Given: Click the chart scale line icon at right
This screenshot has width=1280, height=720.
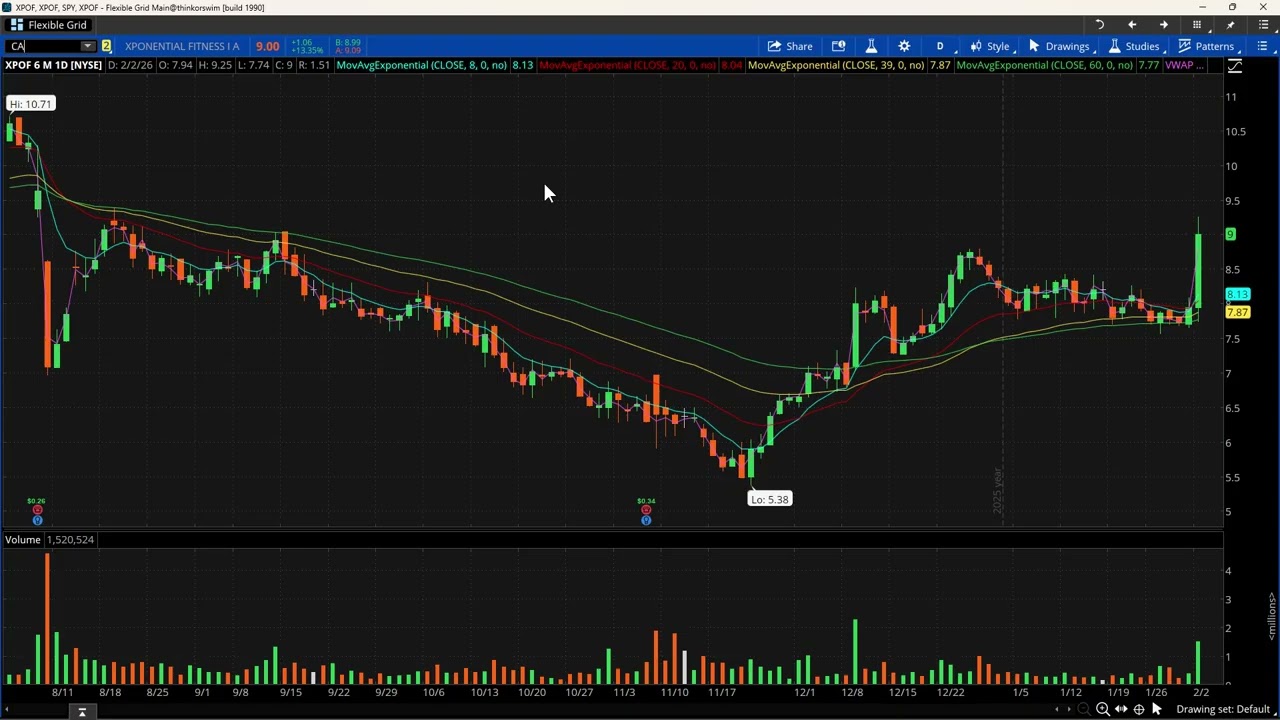Looking at the screenshot, I should click(x=1235, y=66).
